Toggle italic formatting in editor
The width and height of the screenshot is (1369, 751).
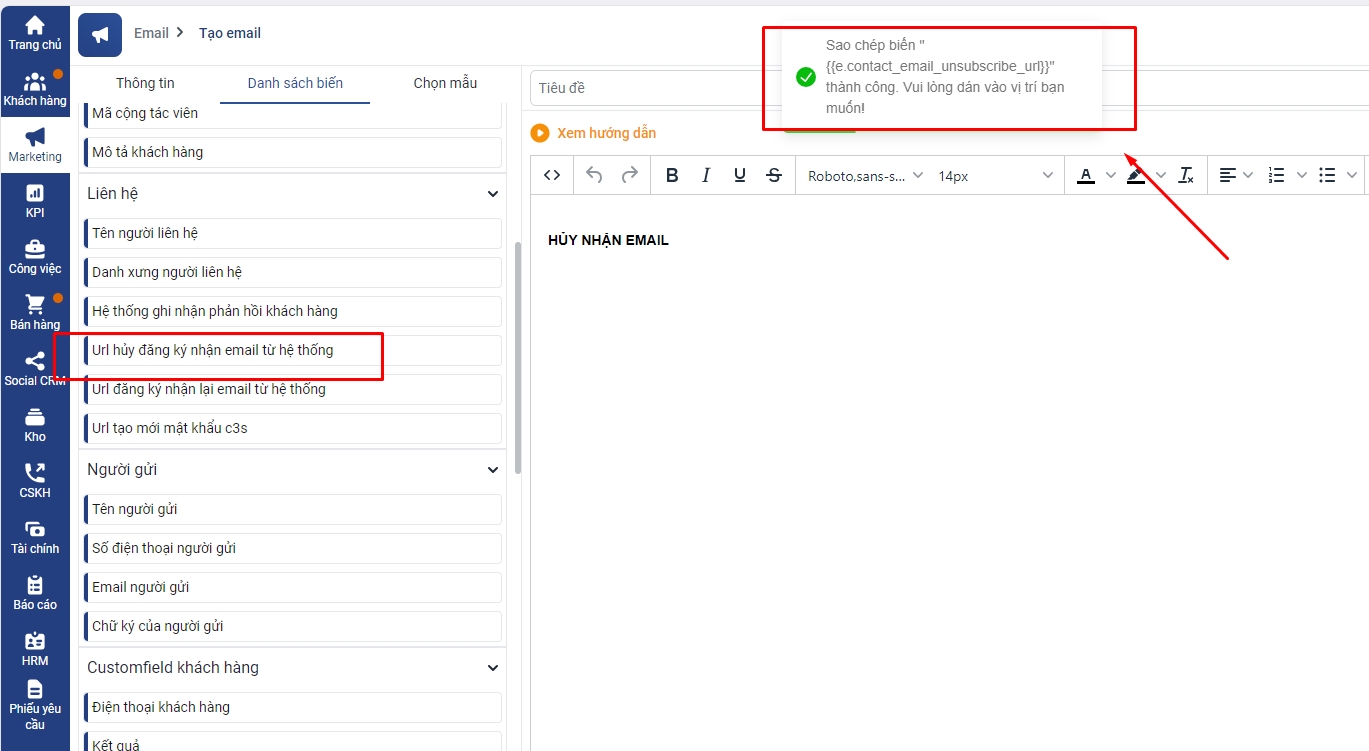[x=706, y=175]
